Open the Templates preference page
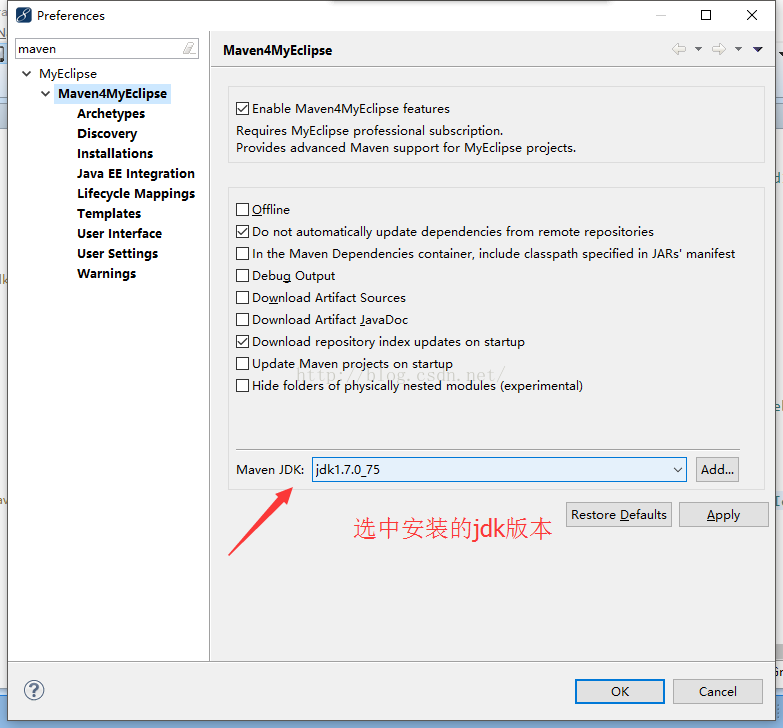The height and width of the screenshot is (728, 783). 109,213
